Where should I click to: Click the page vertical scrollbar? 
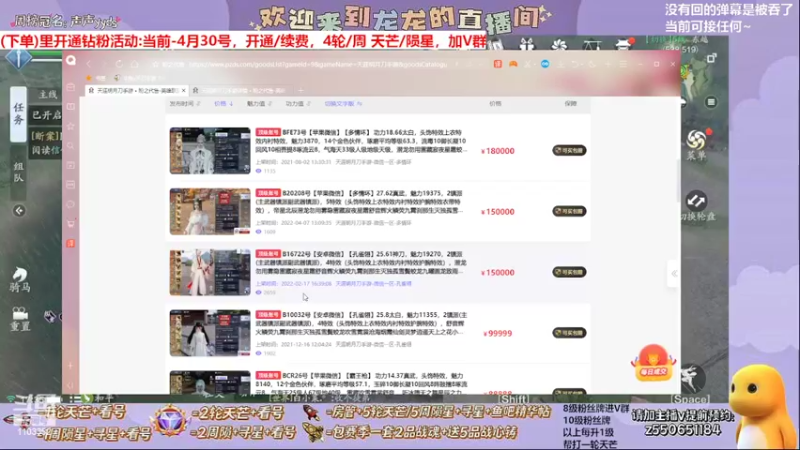678,180
